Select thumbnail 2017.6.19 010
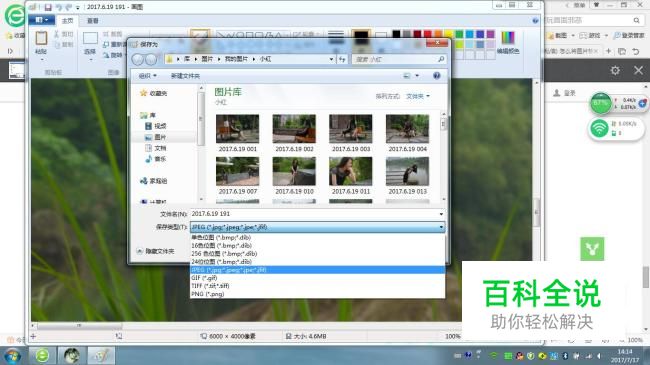 point(294,176)
